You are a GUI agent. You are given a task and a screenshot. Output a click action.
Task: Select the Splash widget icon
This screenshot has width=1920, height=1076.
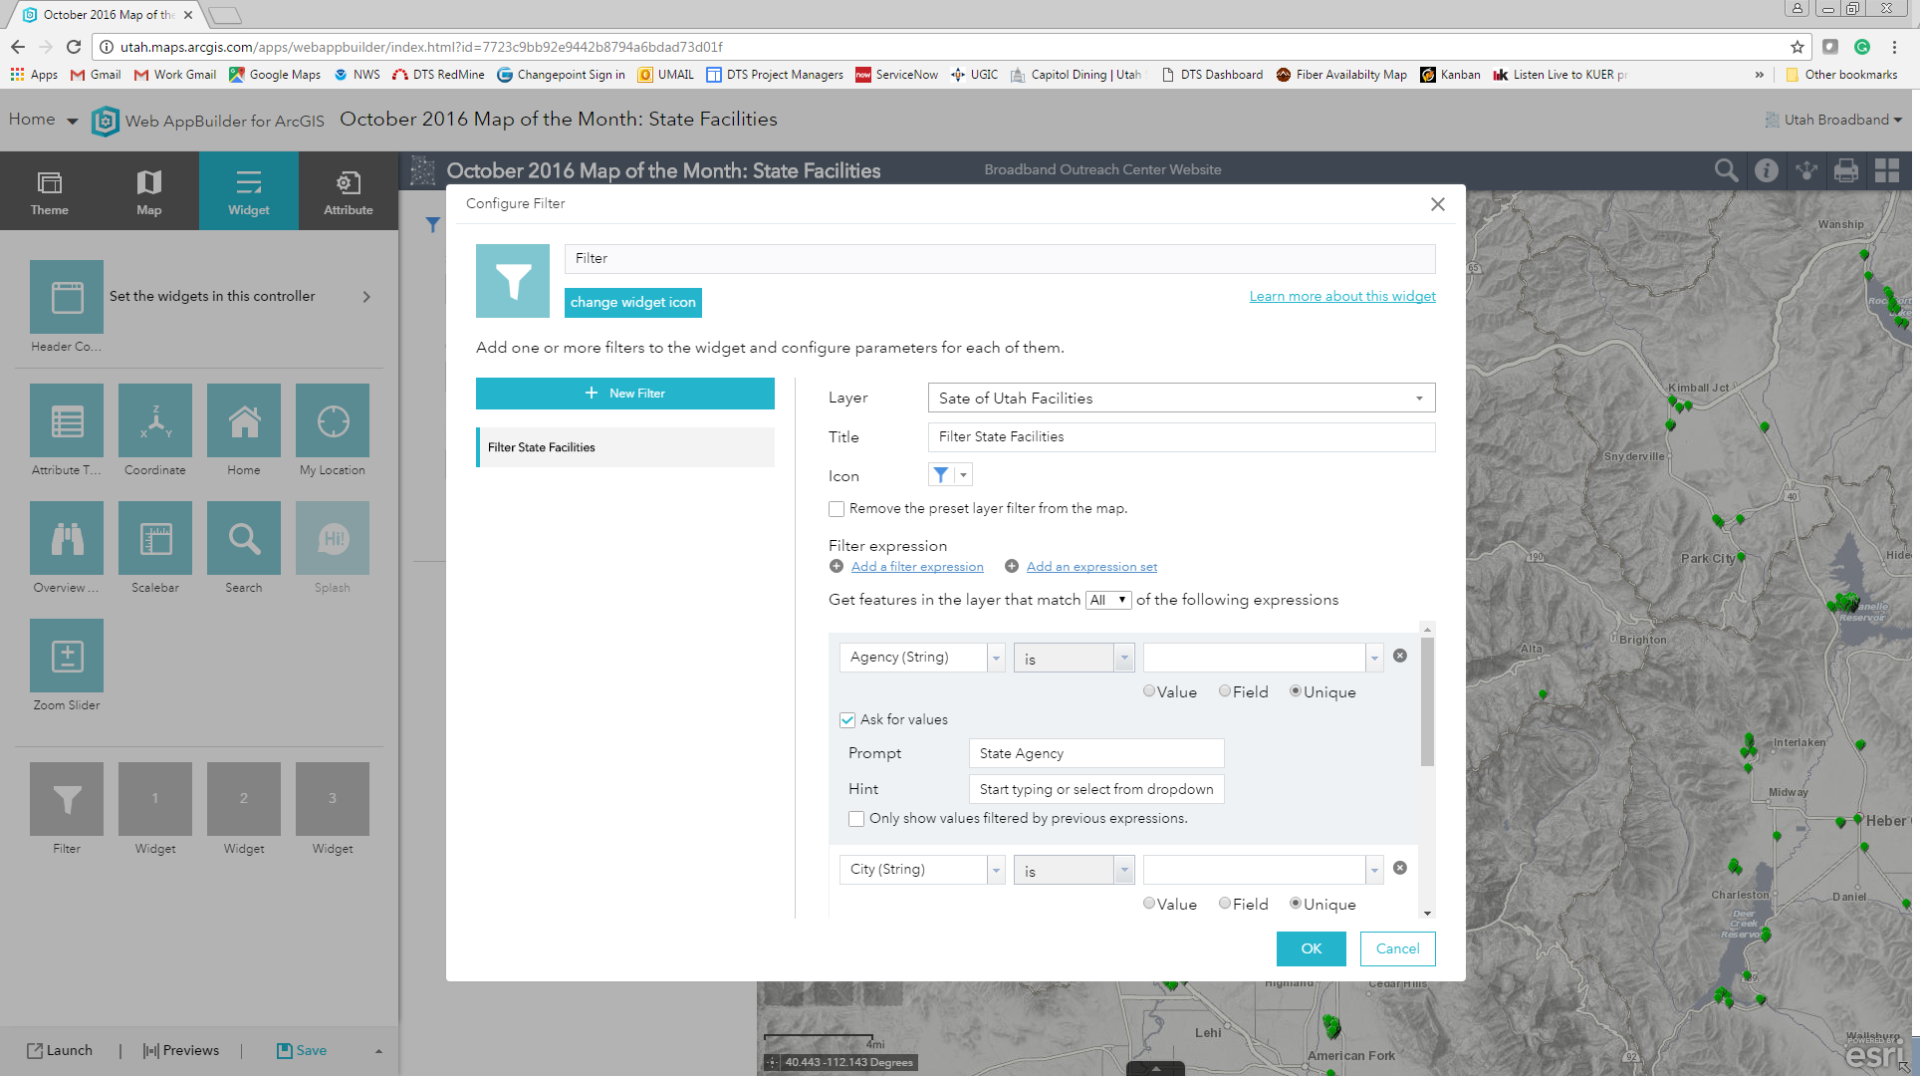[x=333, y=539]
